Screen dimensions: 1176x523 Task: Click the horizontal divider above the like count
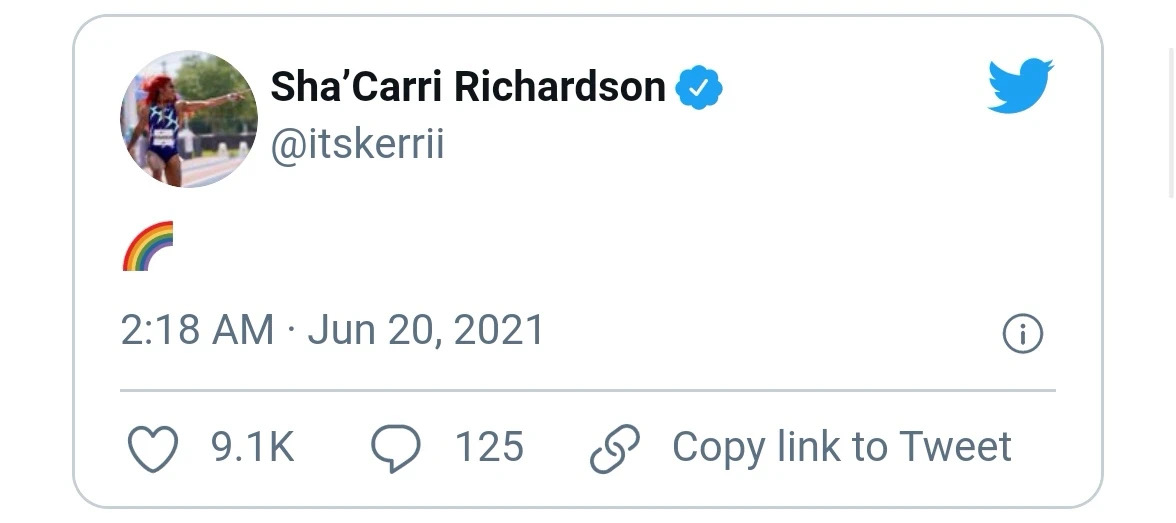(588, 390)
